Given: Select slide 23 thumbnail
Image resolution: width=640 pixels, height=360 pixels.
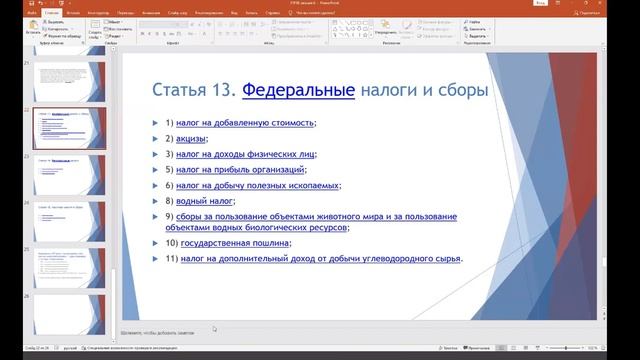Looking at the screenshot, I should click(69, 175).
